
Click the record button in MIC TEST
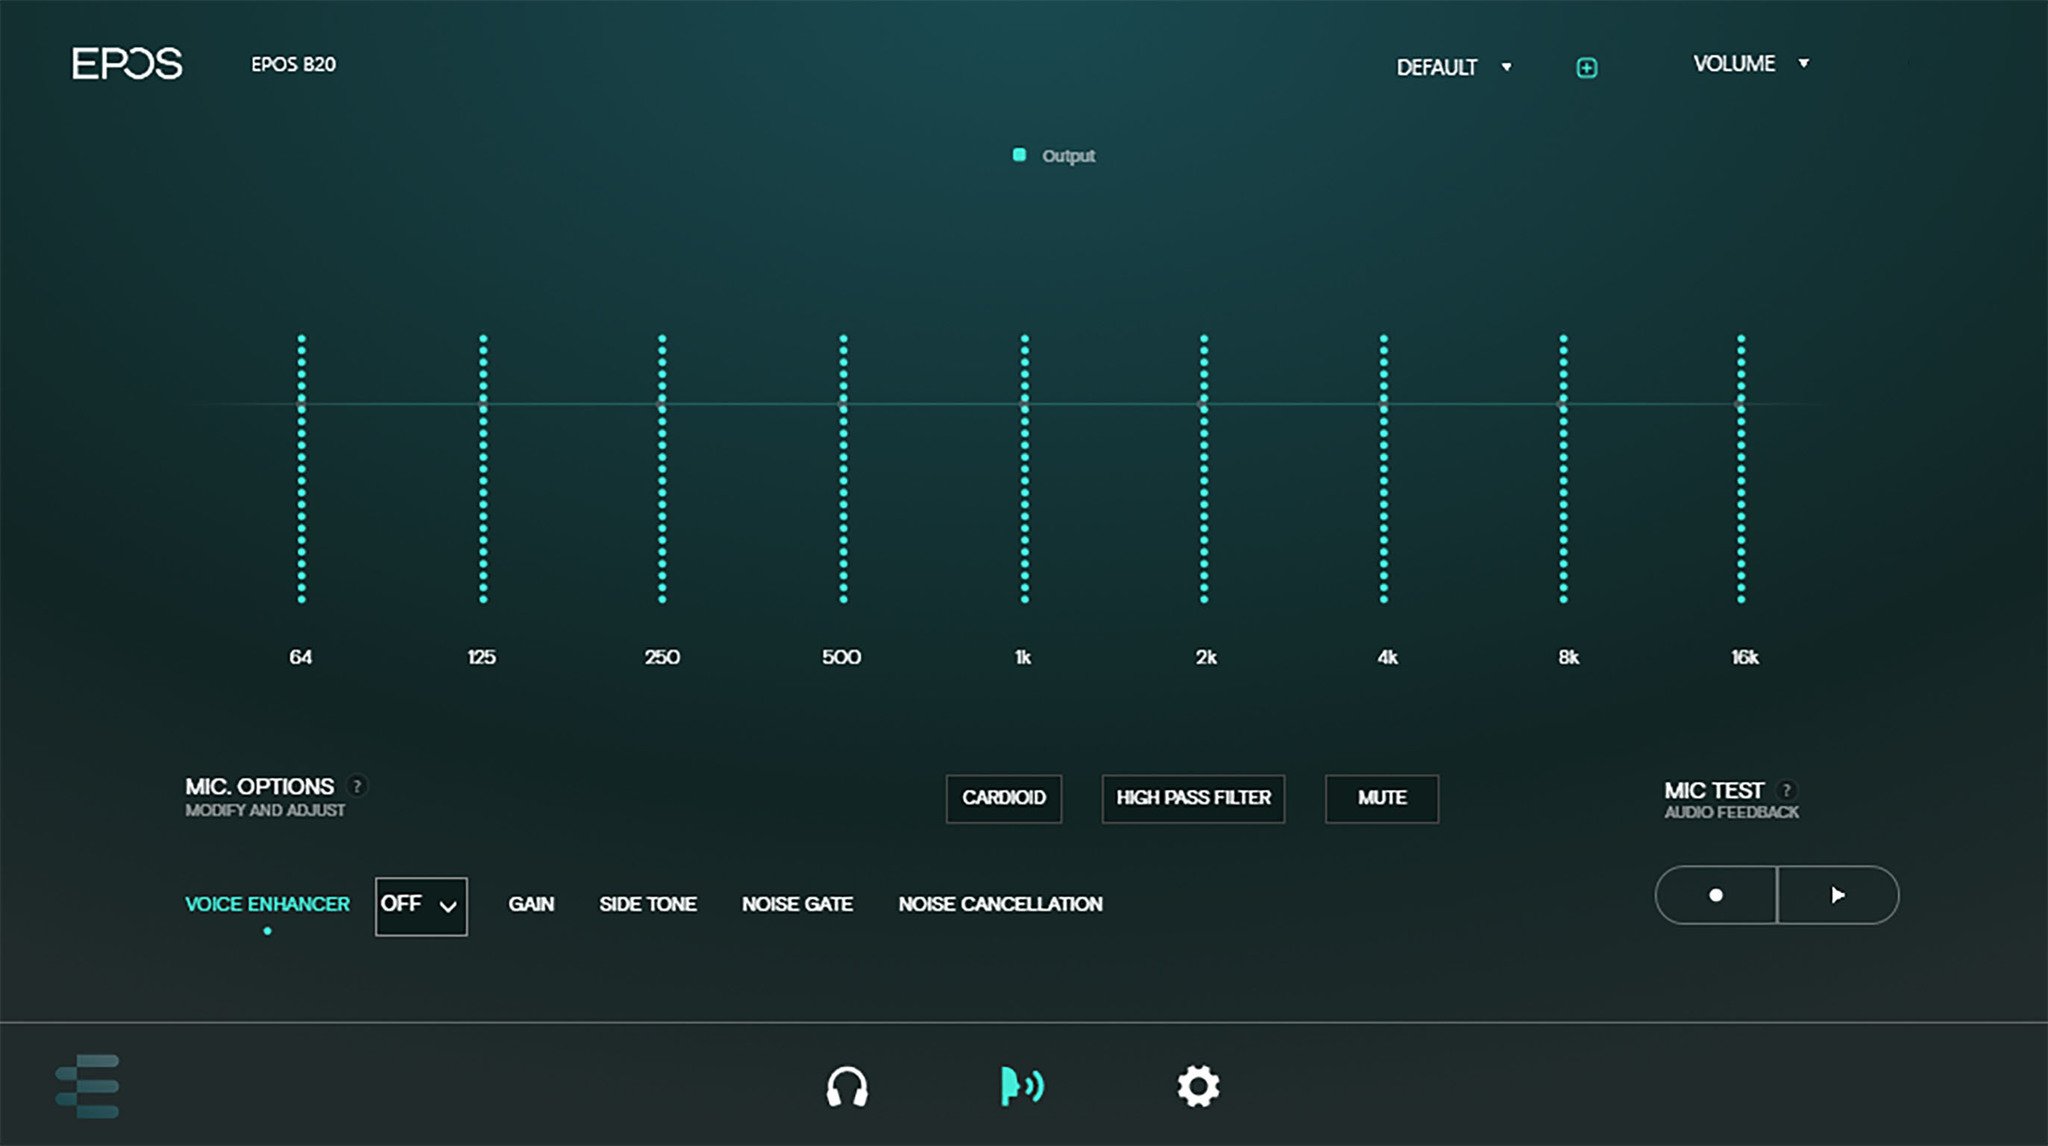(1719, 894)
